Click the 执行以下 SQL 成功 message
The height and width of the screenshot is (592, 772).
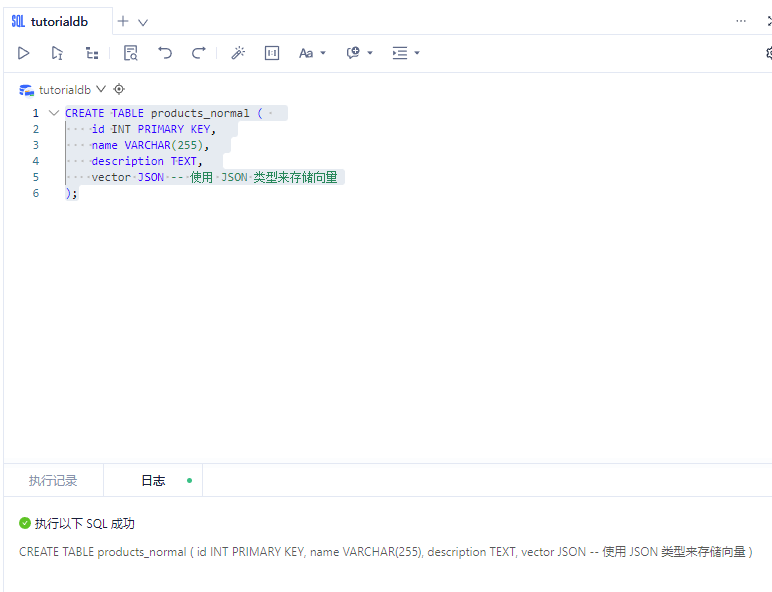pos(84,524)
